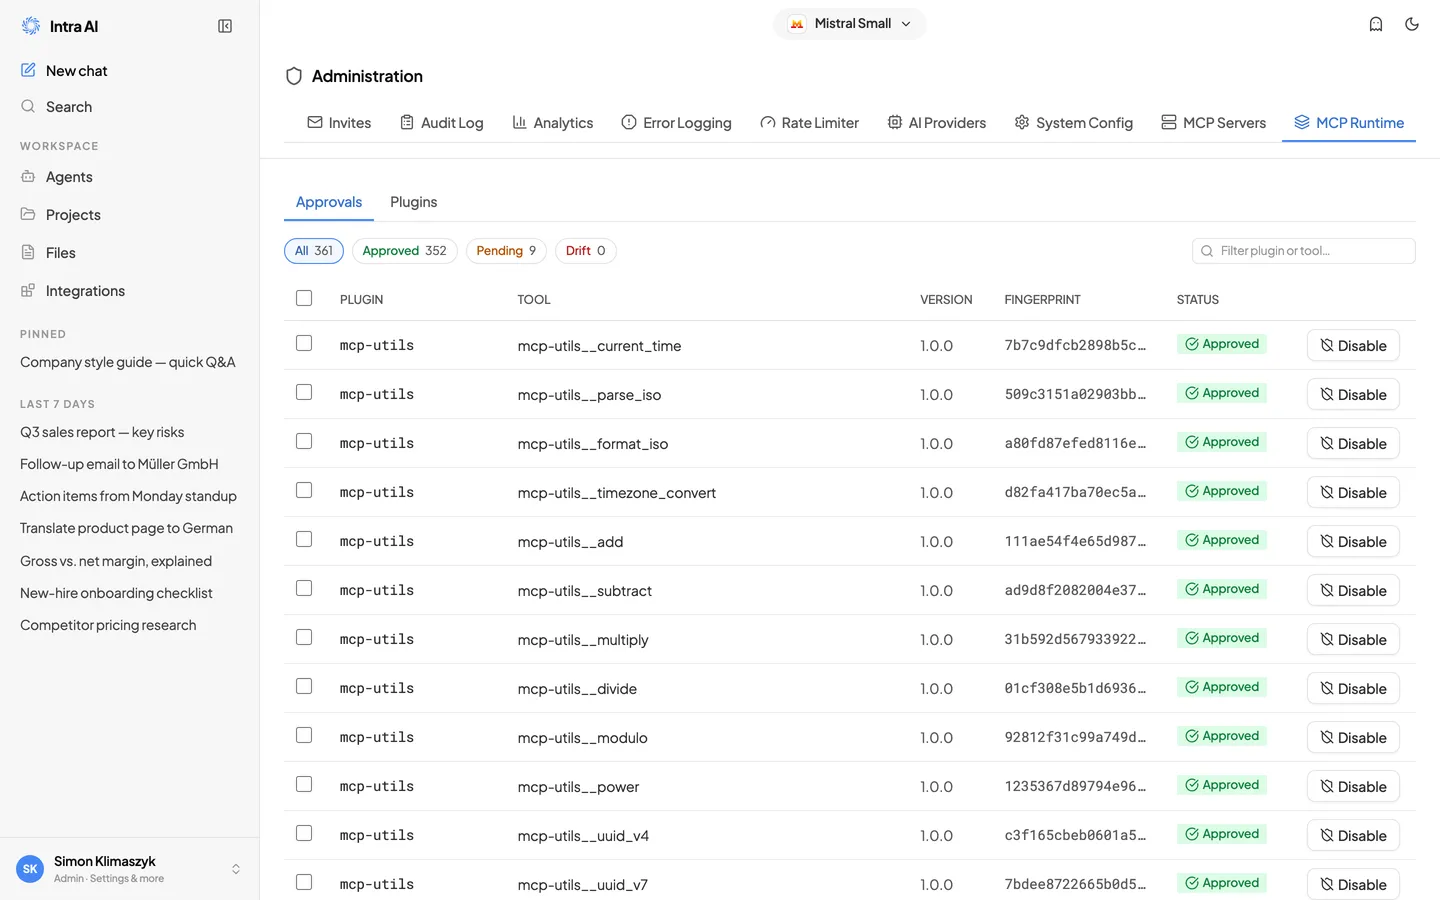Viewport: 1440px width, 900px height.
Task: Switch to the Plugins tab
Action: [x=413, y=202]
